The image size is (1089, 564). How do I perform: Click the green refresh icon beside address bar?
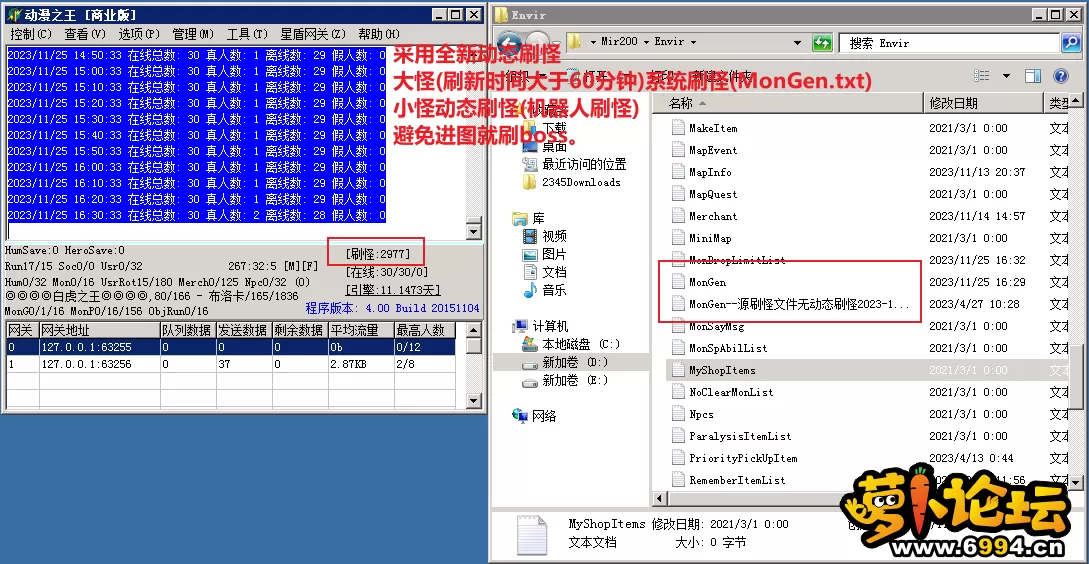click(x=822, y=42)
